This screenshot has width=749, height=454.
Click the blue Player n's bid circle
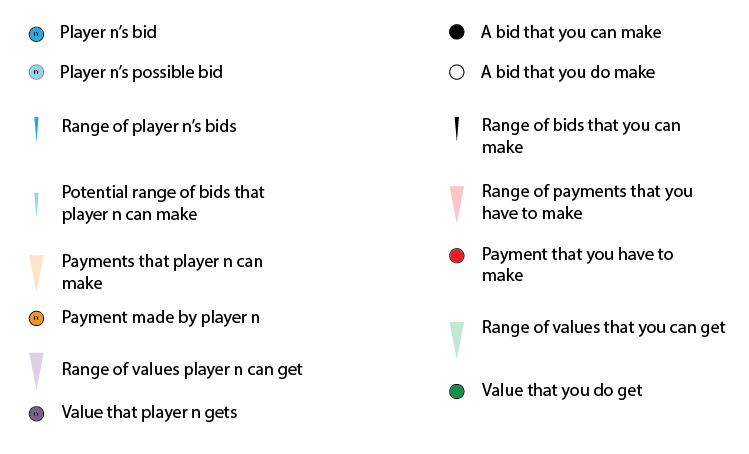pos(36,34)
